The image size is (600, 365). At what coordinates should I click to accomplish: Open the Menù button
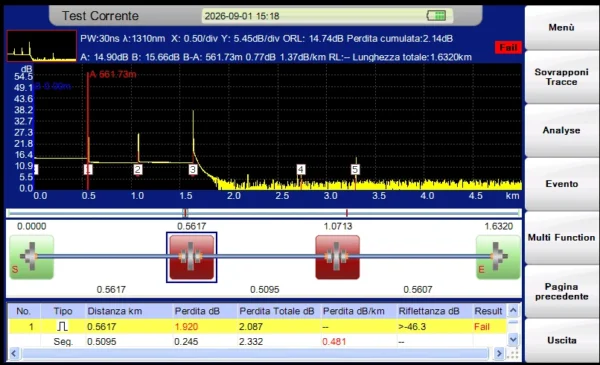pos(561,28)
